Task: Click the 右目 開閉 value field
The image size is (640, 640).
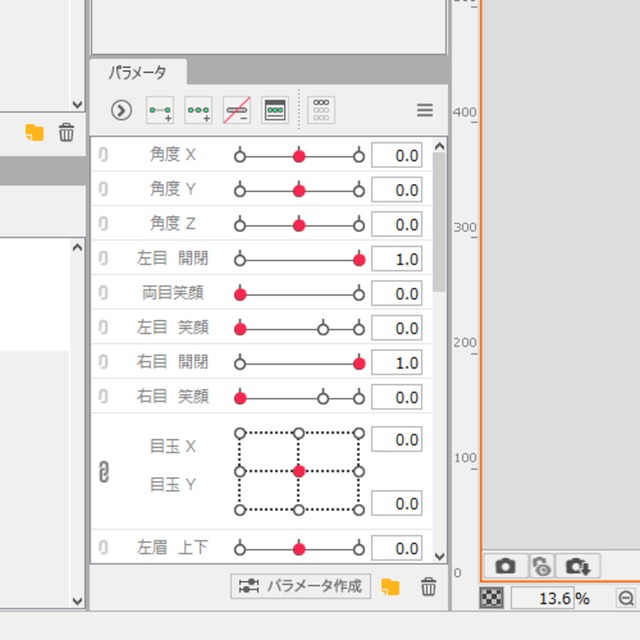Action: pyautogui.click(x=397, y=362)
